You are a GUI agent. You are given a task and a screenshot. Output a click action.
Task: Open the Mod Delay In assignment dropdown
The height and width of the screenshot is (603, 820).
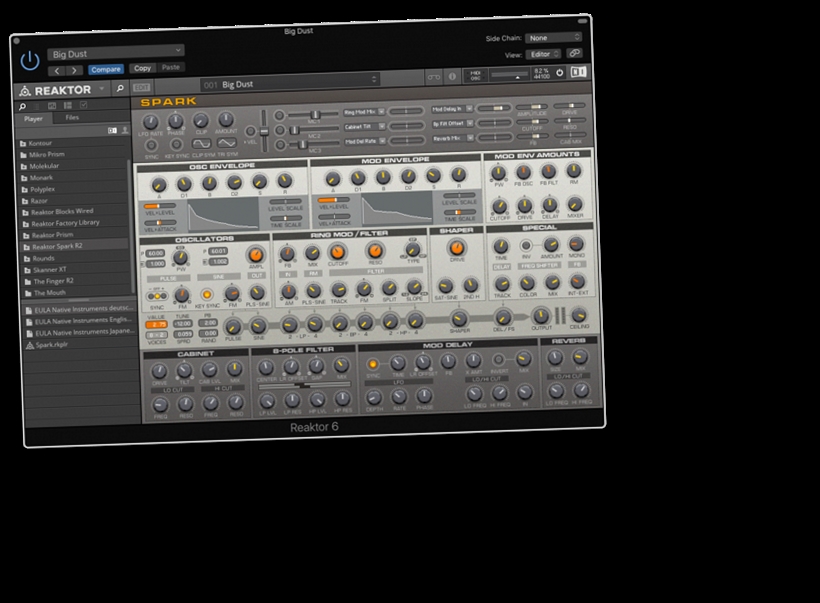(452, 109)
